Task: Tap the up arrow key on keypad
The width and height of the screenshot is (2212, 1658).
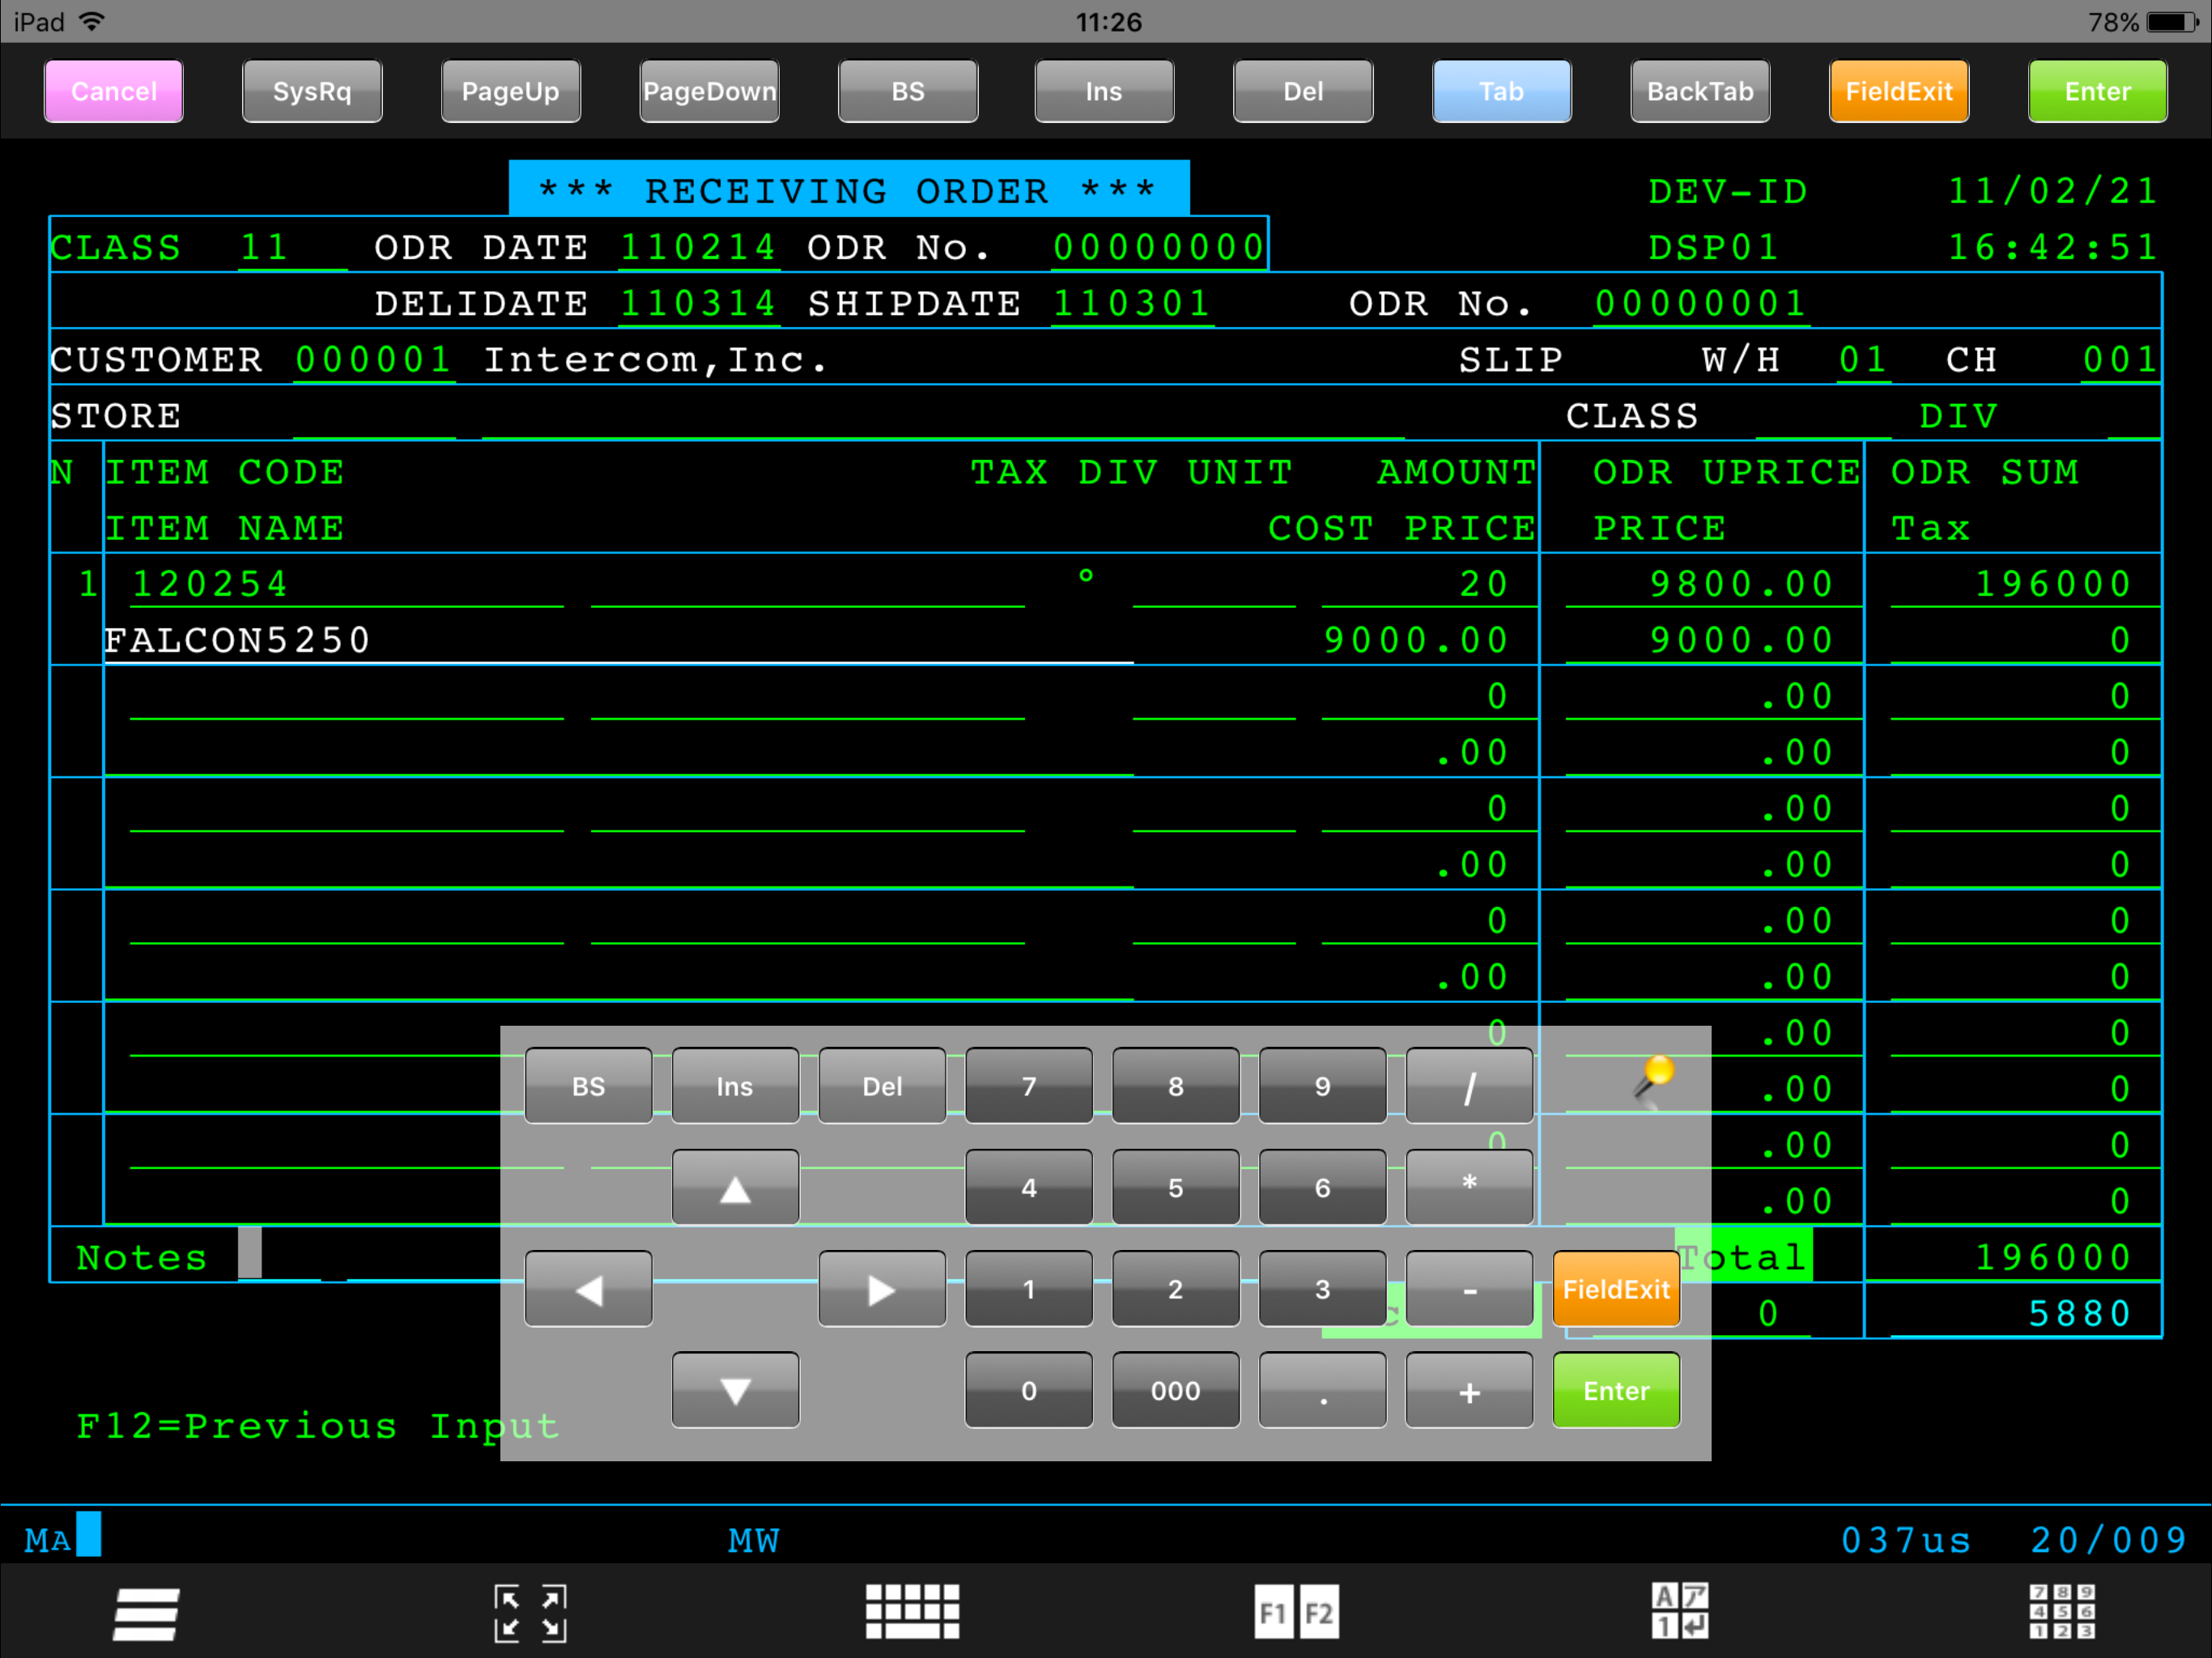Action: pyautogui.click(x=735, y=1187)
